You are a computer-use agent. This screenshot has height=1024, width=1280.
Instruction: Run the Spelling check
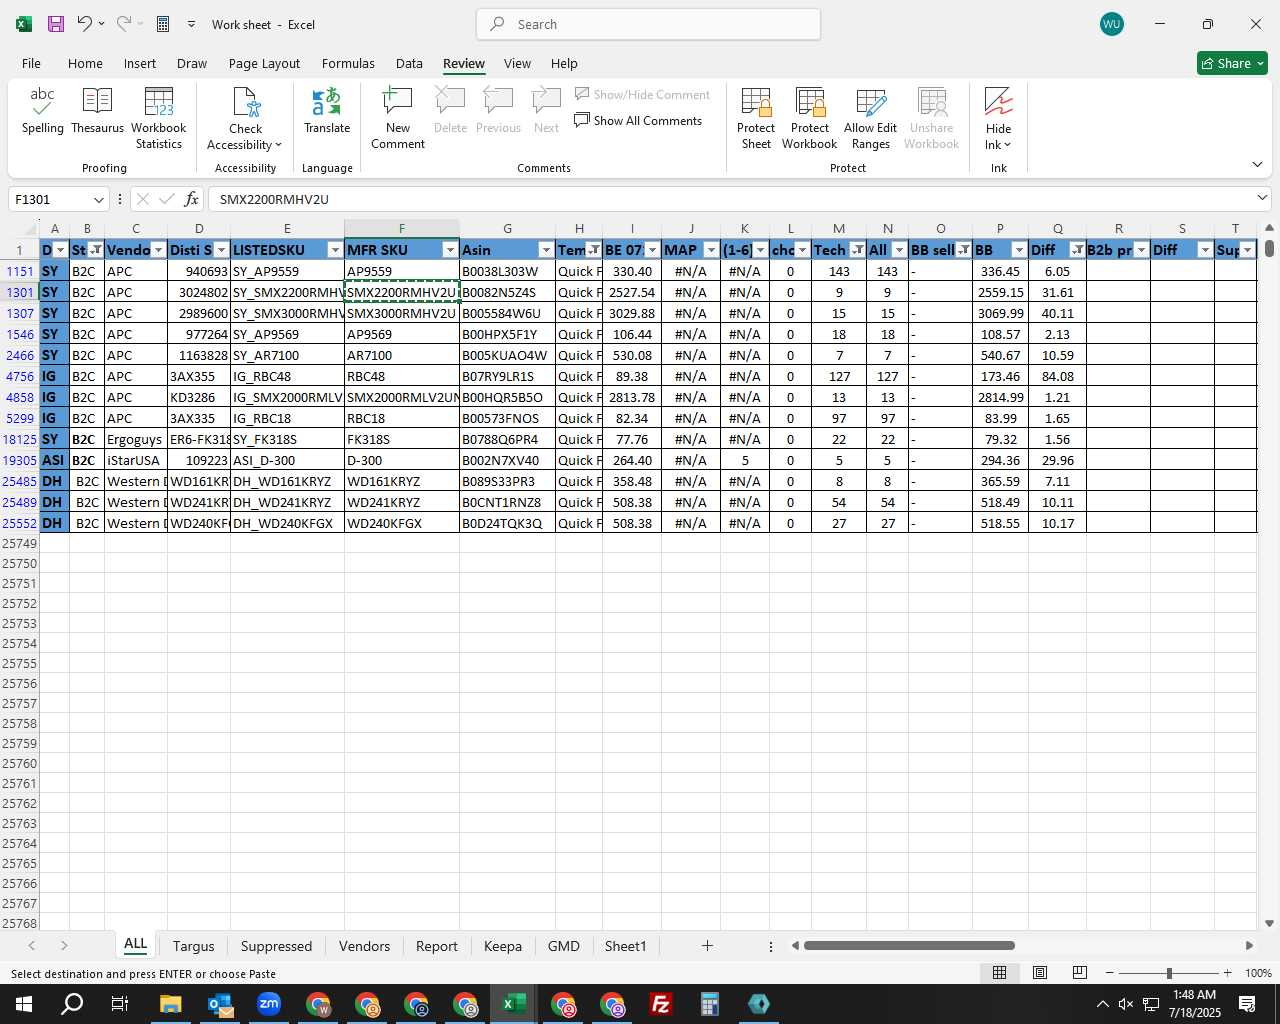(43, 111)
